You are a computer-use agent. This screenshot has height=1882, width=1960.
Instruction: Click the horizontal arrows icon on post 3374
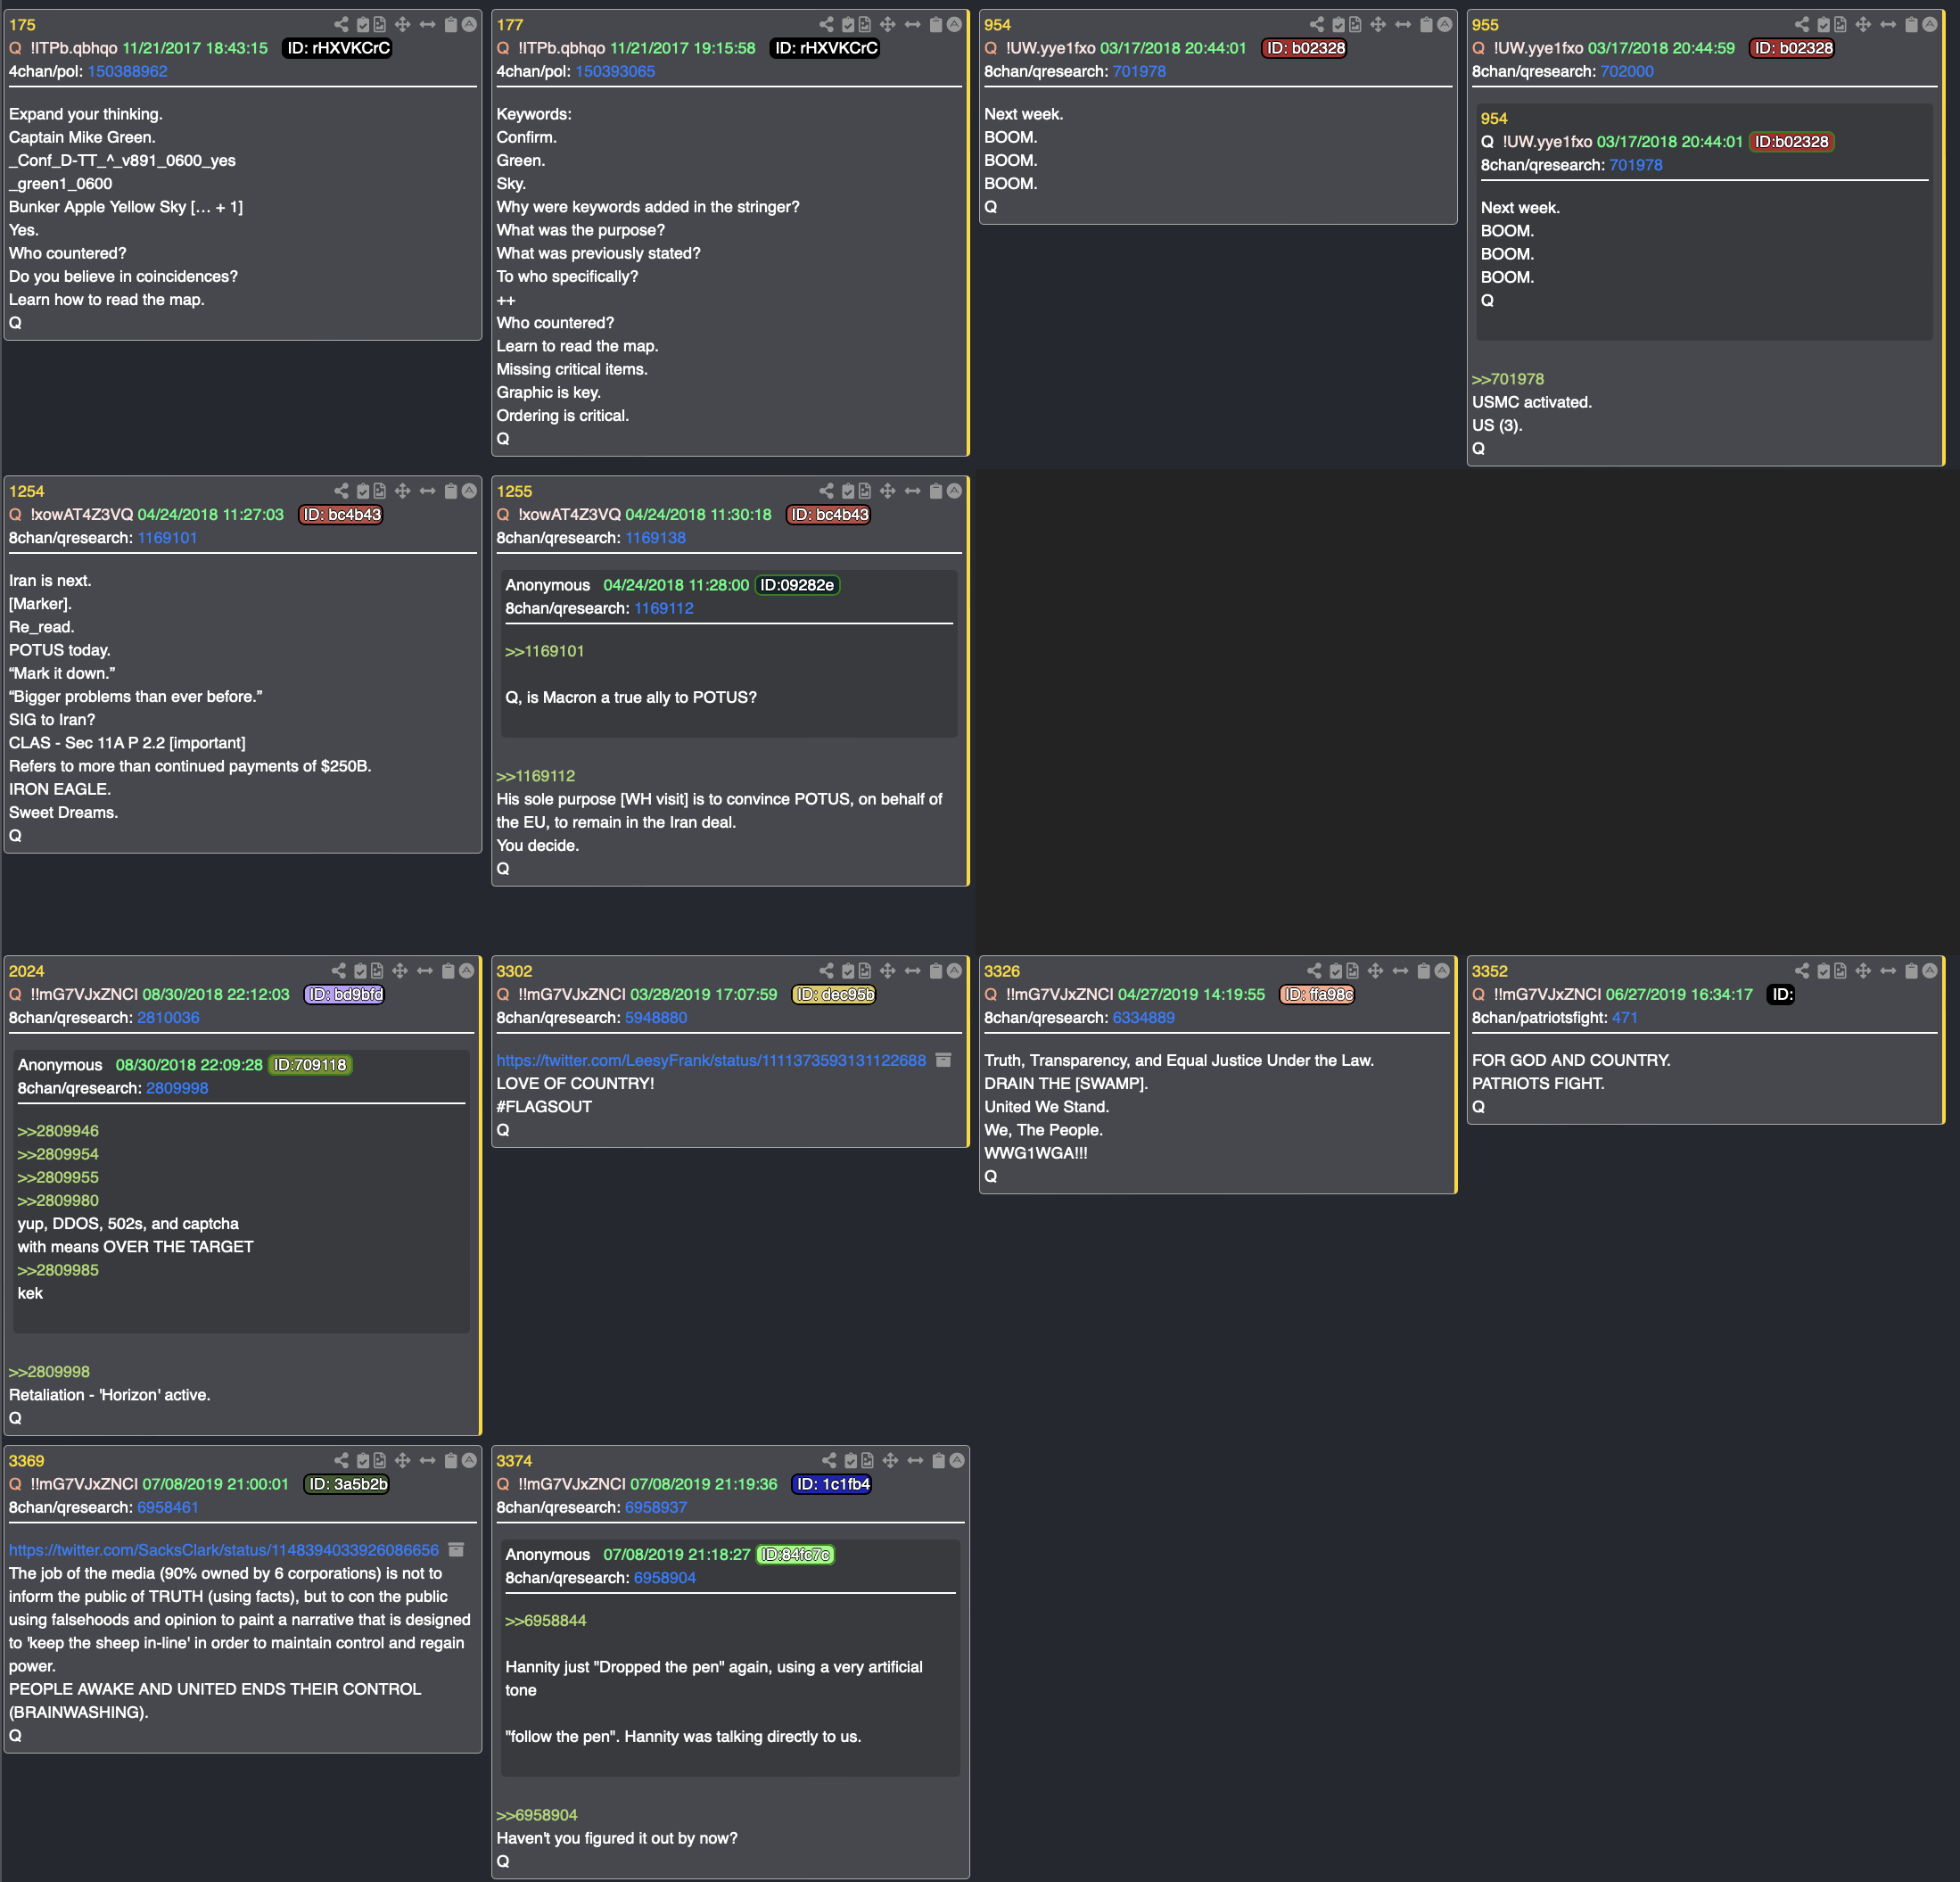[915, 1461]
